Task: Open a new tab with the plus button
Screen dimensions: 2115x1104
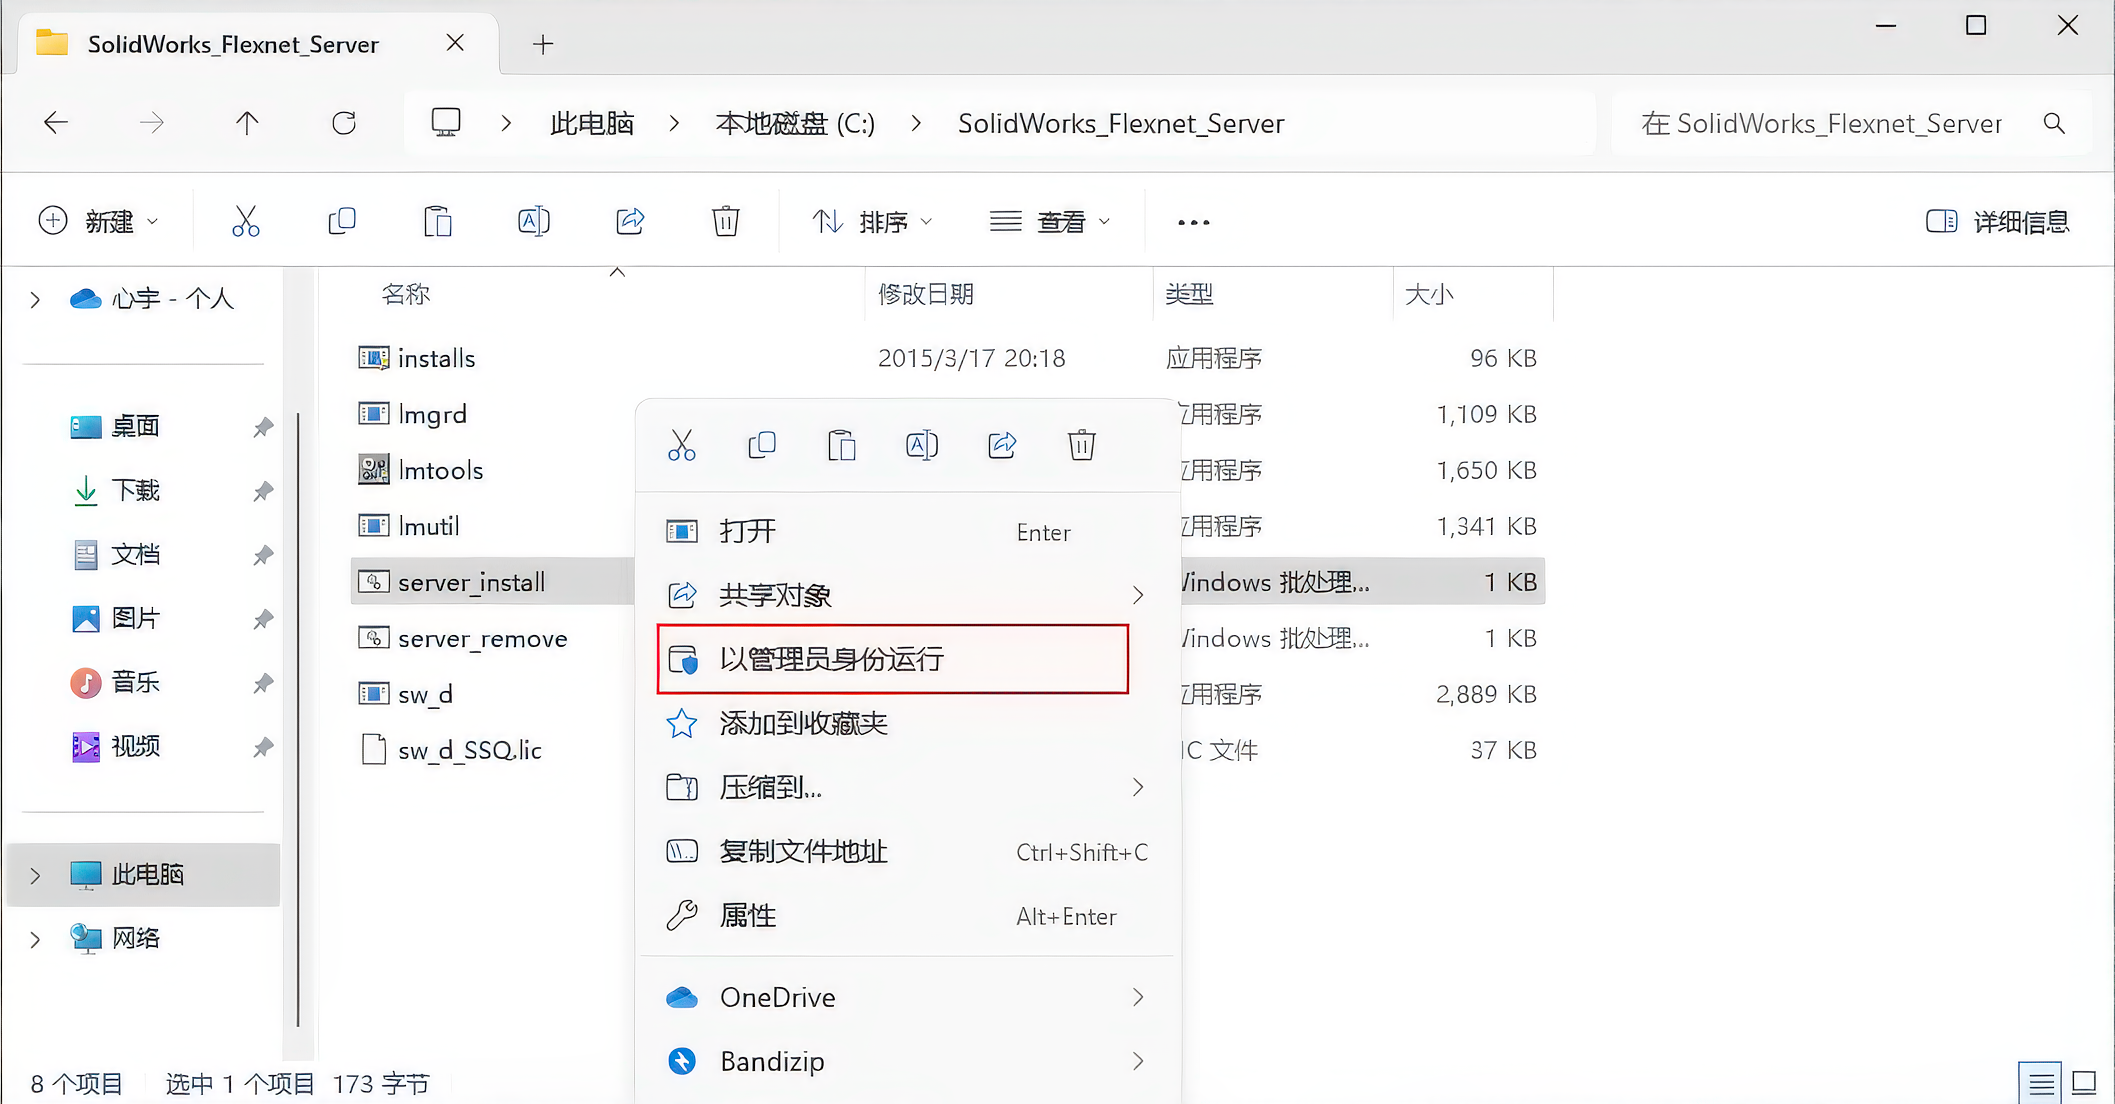Action: click(543, 44)
